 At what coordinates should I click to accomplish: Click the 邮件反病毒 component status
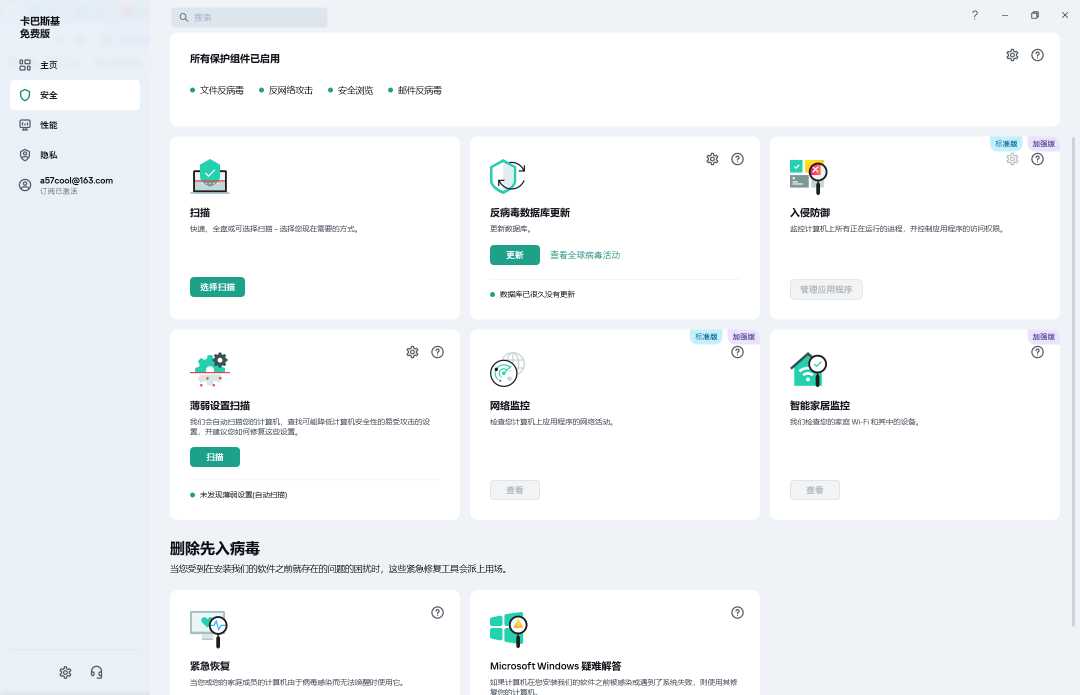[x=415, y=90]
